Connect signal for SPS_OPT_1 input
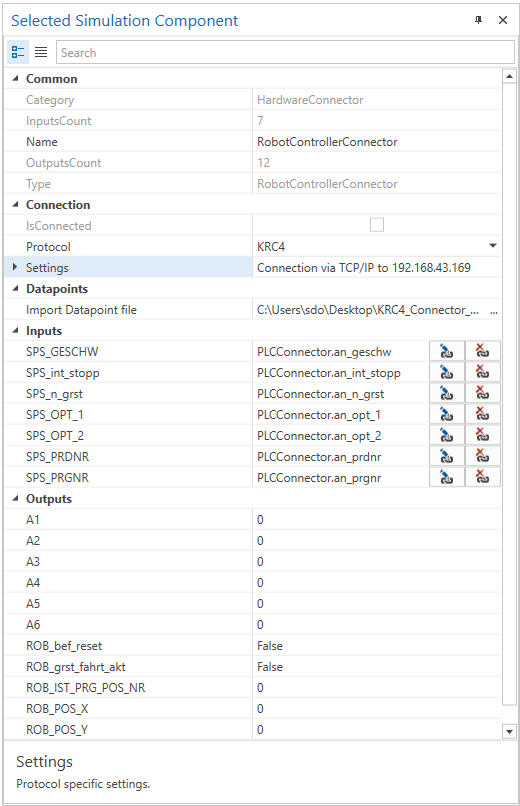Viewport: 520px width, 806px height. pos(447,415)
